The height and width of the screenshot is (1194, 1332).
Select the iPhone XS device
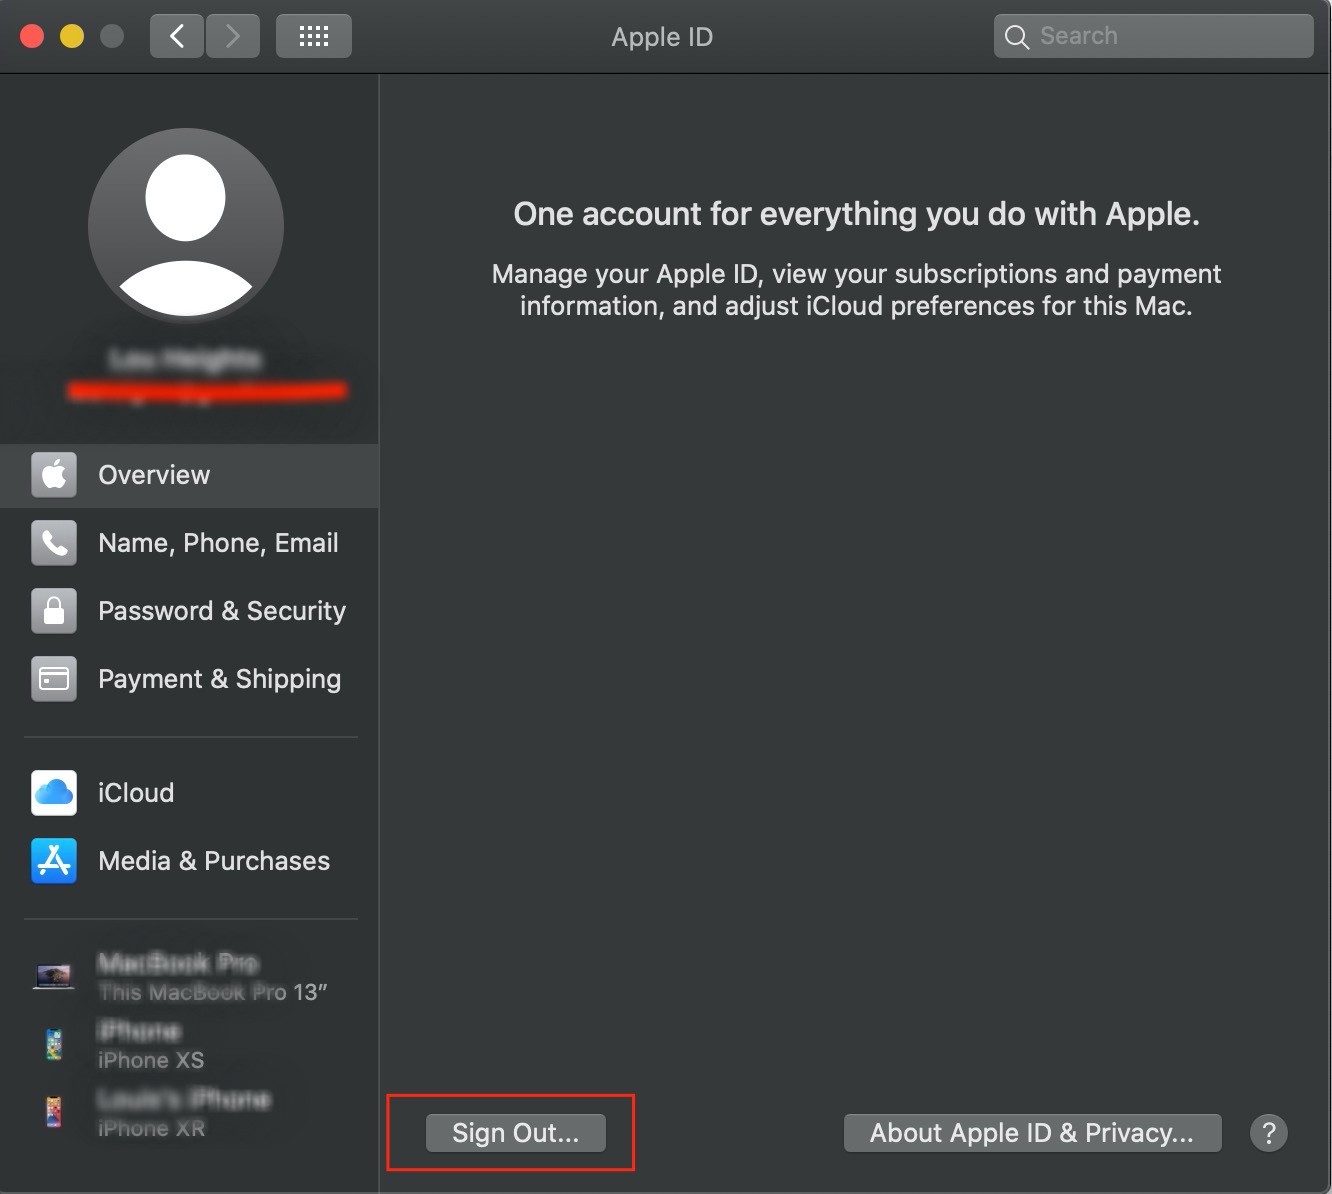click(189, 1045)
